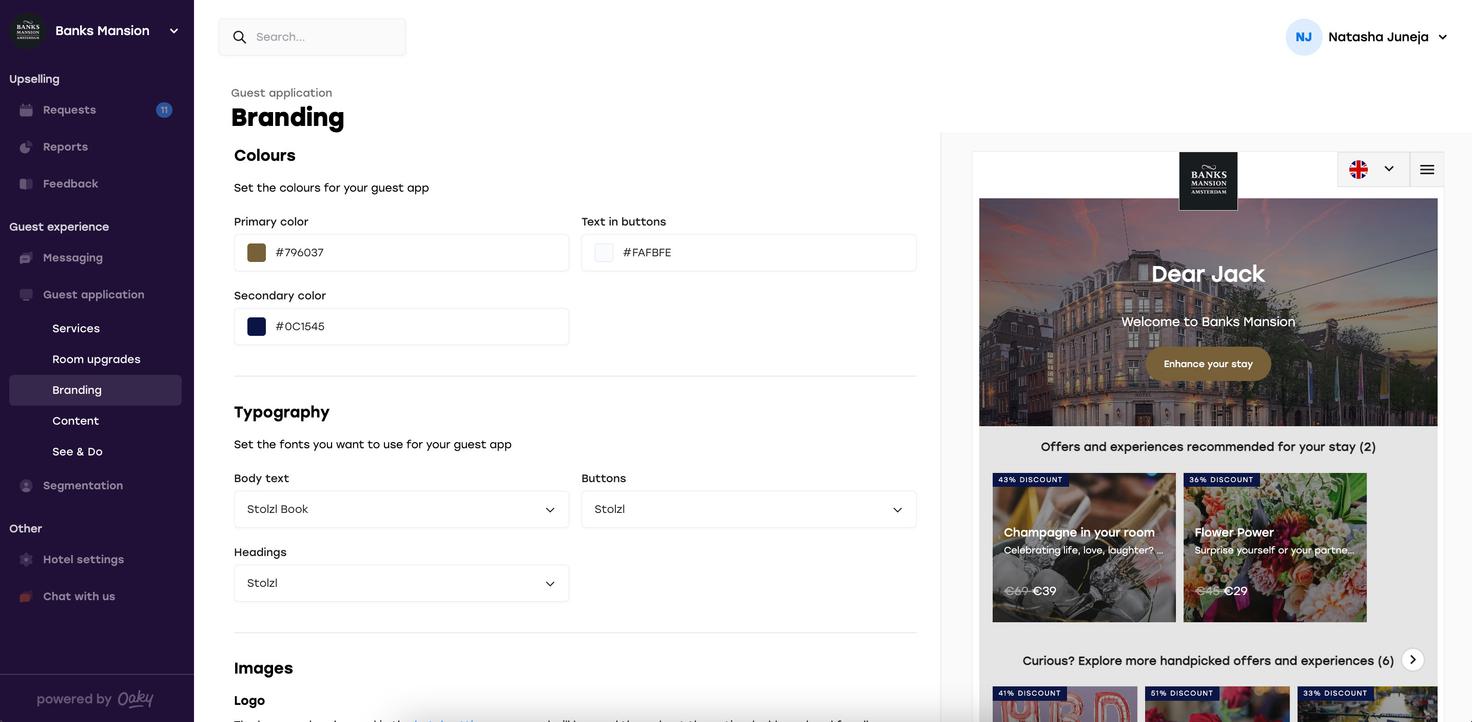Click the Primary color swatch
Image resolution: width=1472 pixels, height=722 pixels.
[x=257, y=253]
